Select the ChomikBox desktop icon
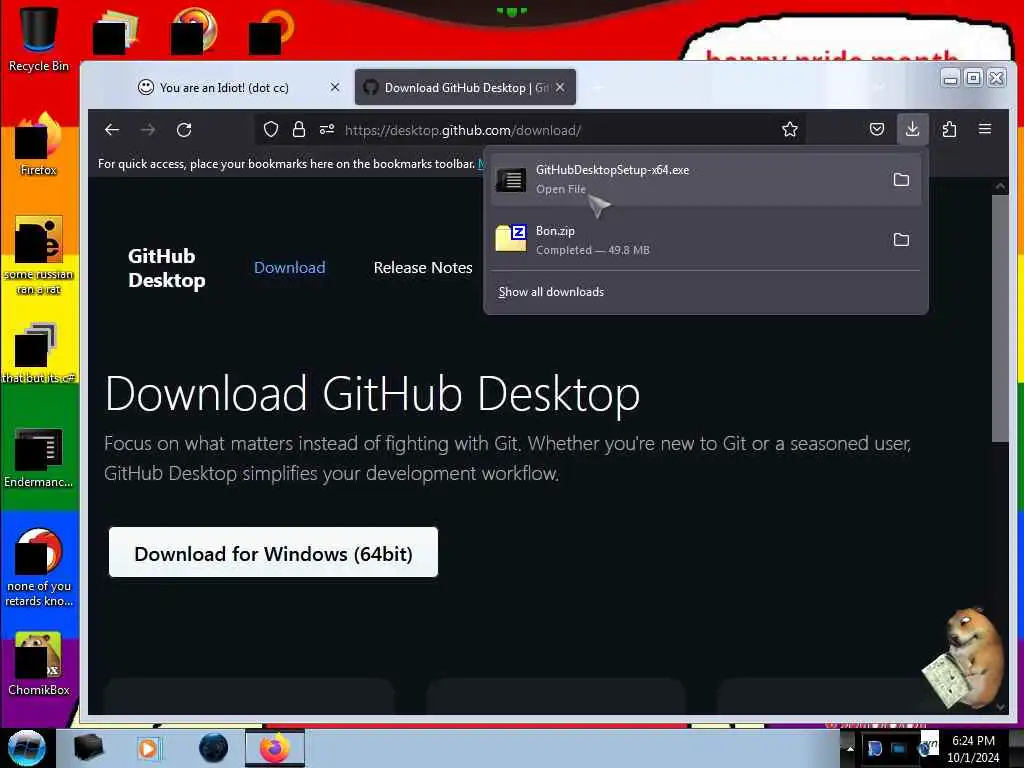Viewport: 1024px width, 768px height. [39, 664]
